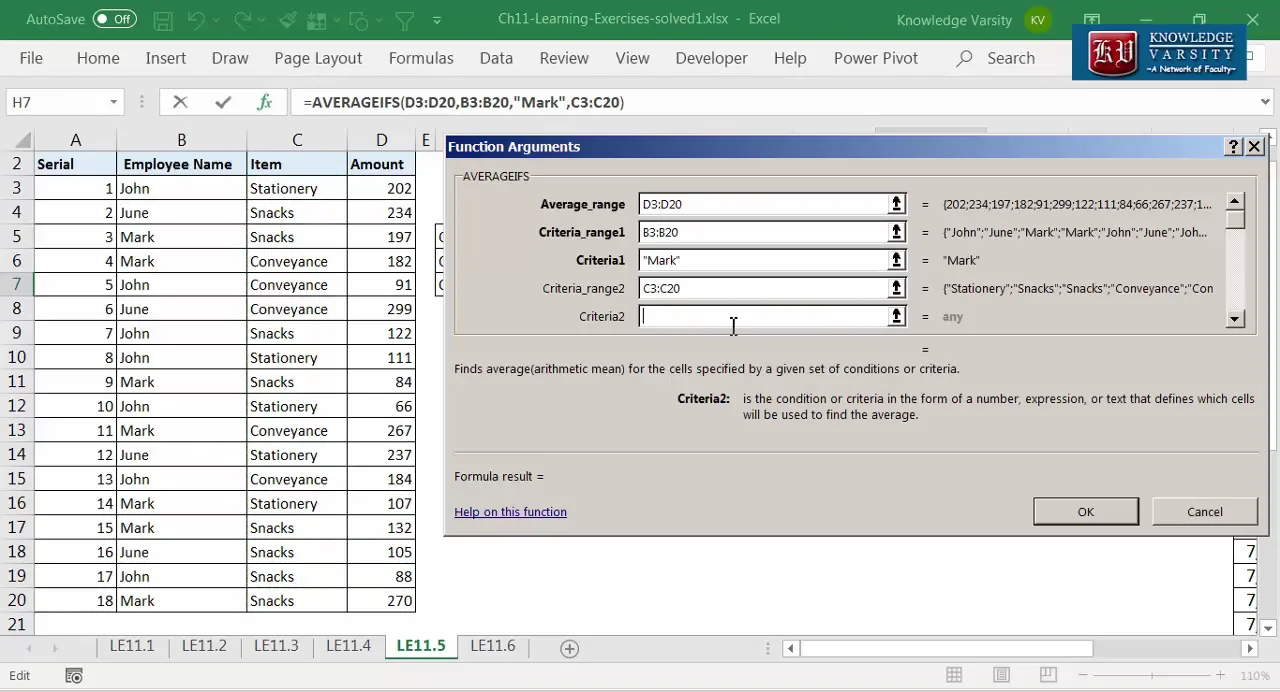Switch to the LE11.6 sheet tab
The height and width of the screenshot is (692, 1280).
(492, 646)
